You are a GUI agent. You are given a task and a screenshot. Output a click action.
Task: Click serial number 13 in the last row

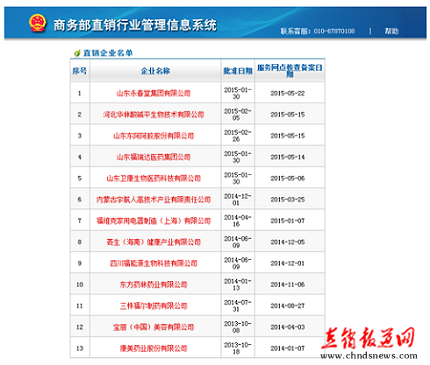(80, 348)
